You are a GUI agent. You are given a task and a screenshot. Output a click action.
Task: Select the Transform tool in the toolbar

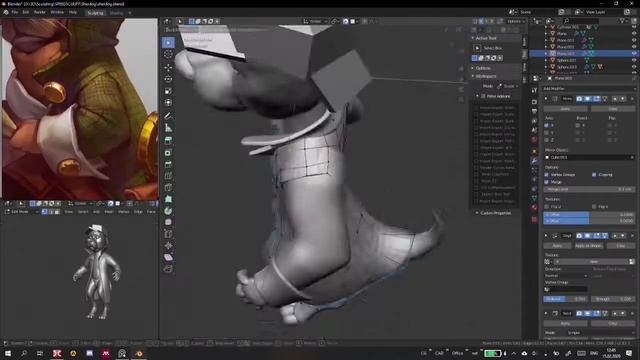coord(168,103)
